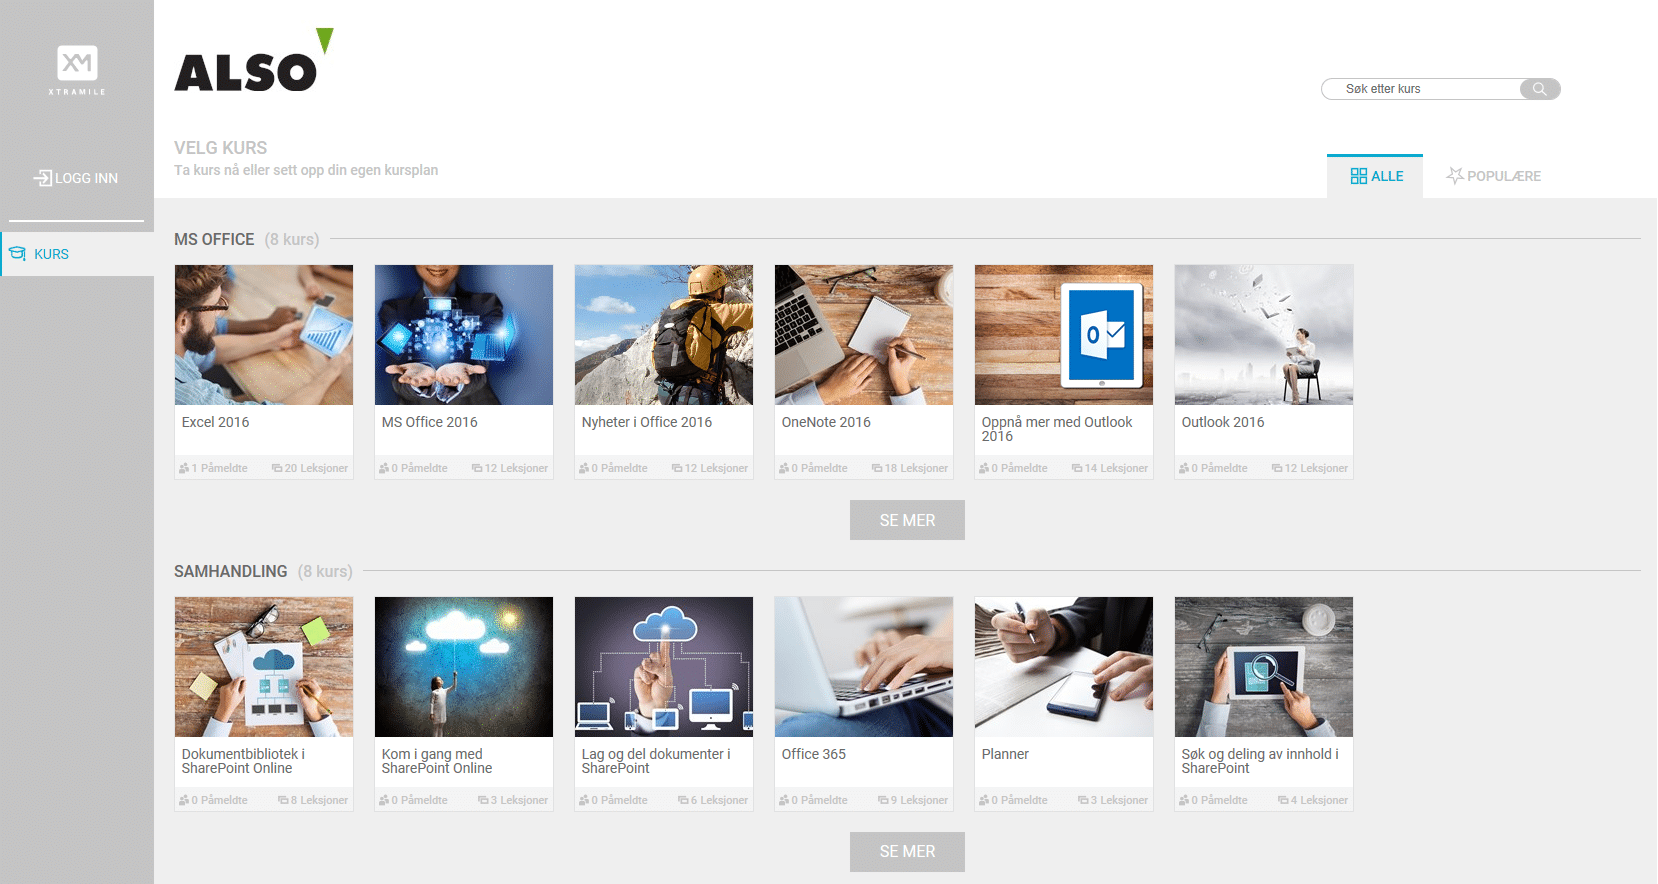
Task: Click SE MER under MS Office
Action: 907,520
